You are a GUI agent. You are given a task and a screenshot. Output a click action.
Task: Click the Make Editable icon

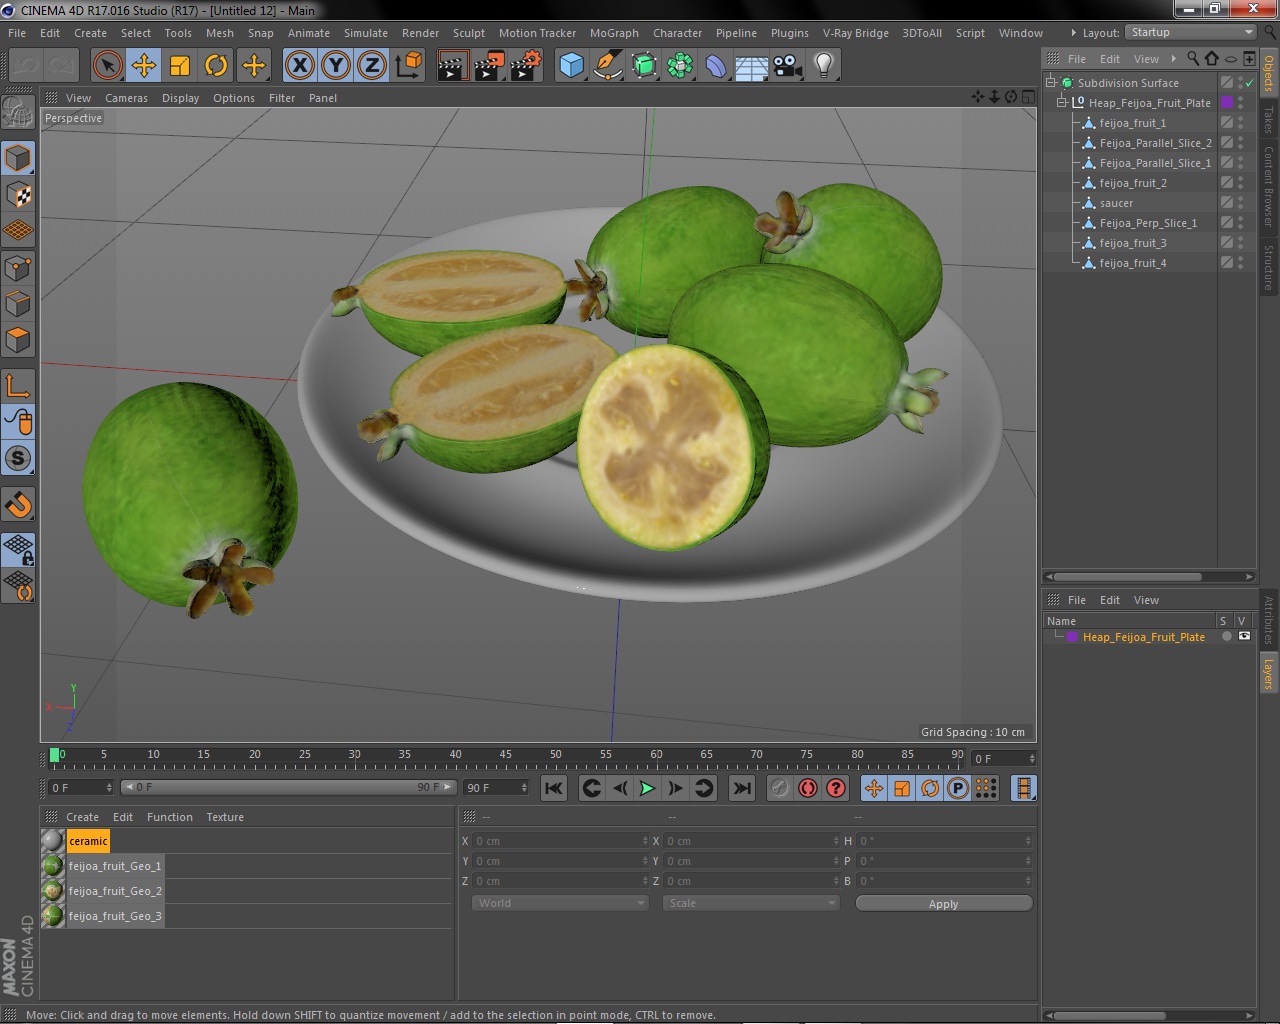18,112
